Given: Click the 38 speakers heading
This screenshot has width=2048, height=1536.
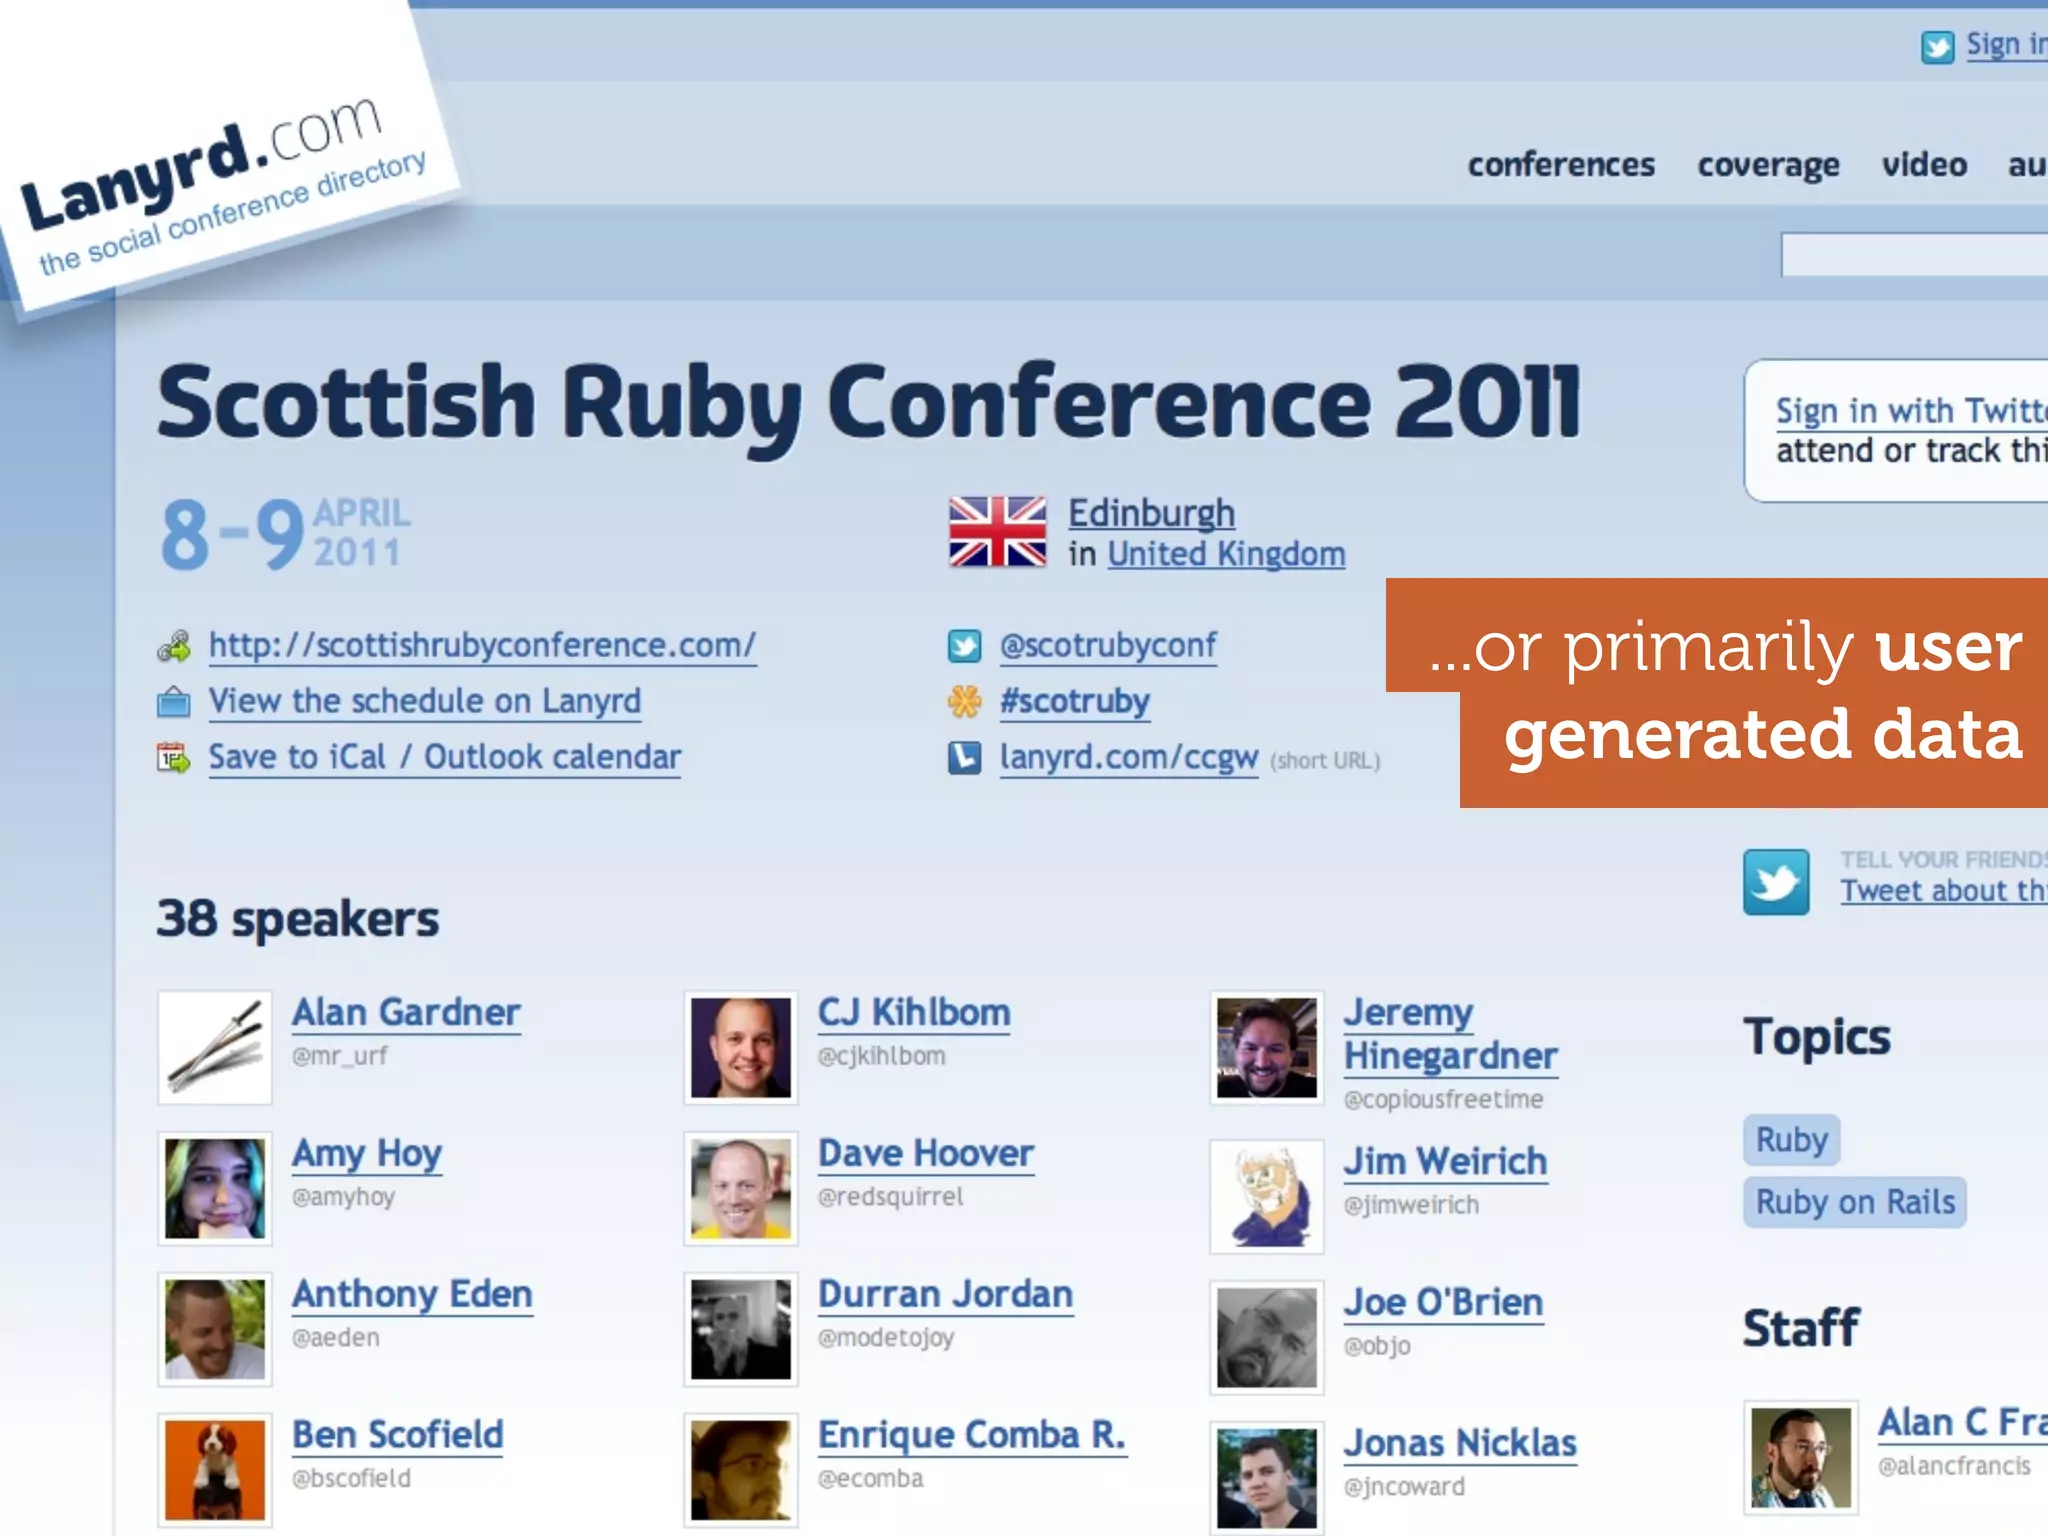Looking at the screenshot, I should click(298, 919).
